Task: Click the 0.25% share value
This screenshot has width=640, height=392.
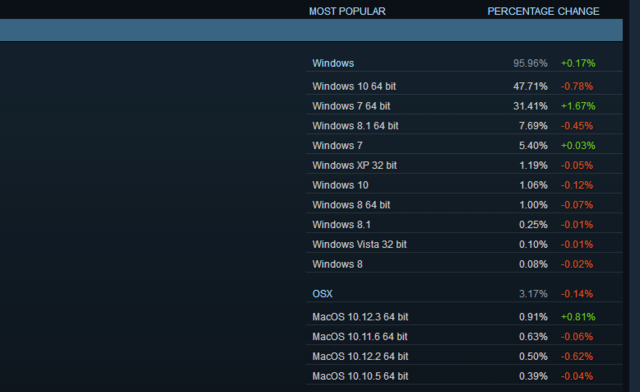Action: (533, 225)
